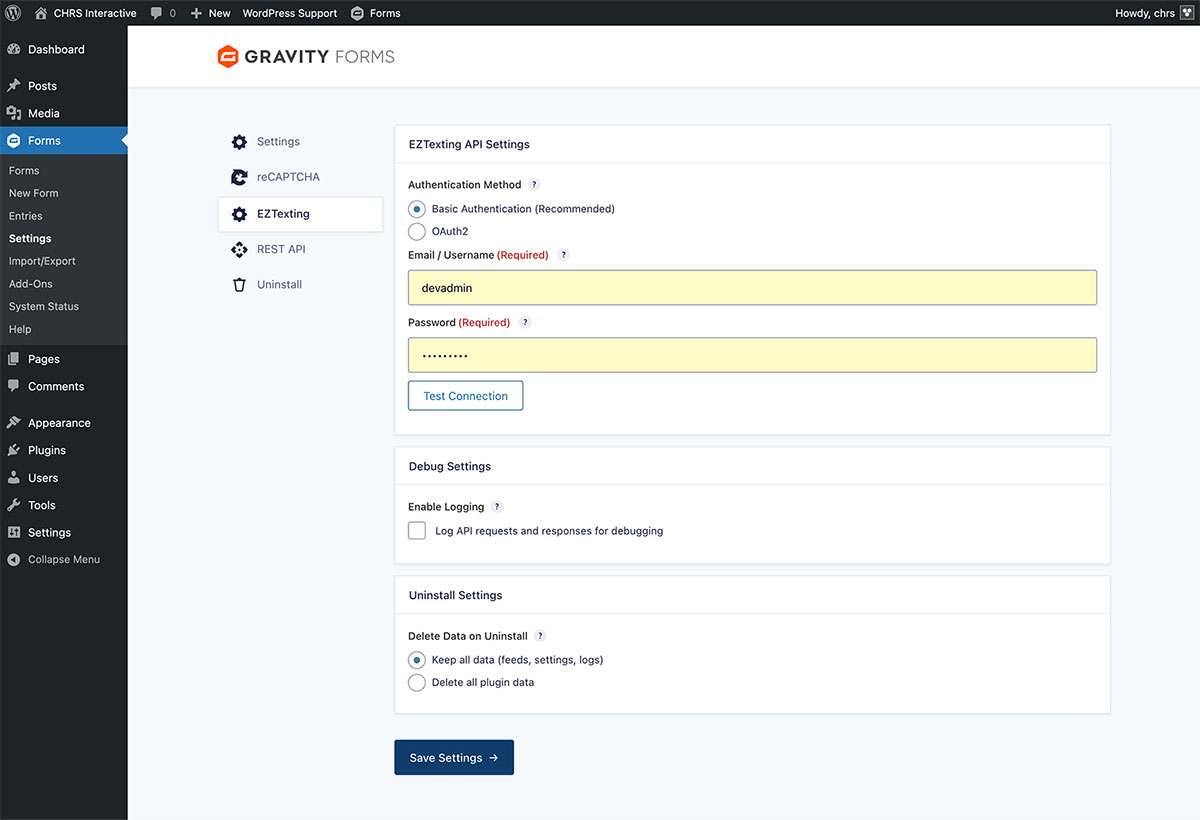Select the reCAPTCHA icon in the settings nav

tap(239, 177)
